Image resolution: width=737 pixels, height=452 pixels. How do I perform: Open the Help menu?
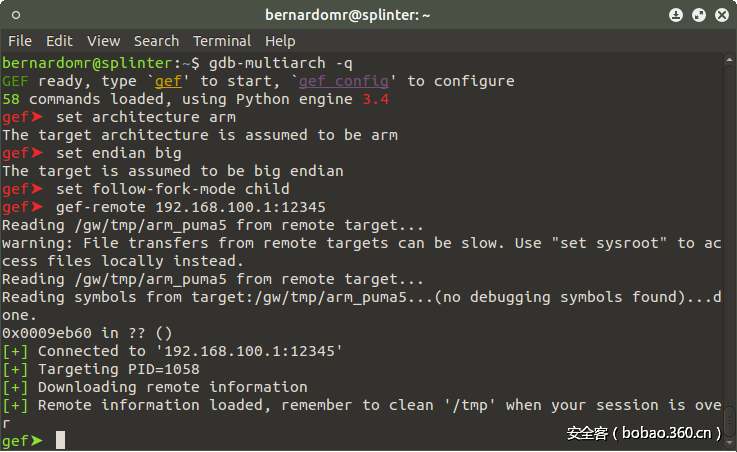(x=280, y=41)
